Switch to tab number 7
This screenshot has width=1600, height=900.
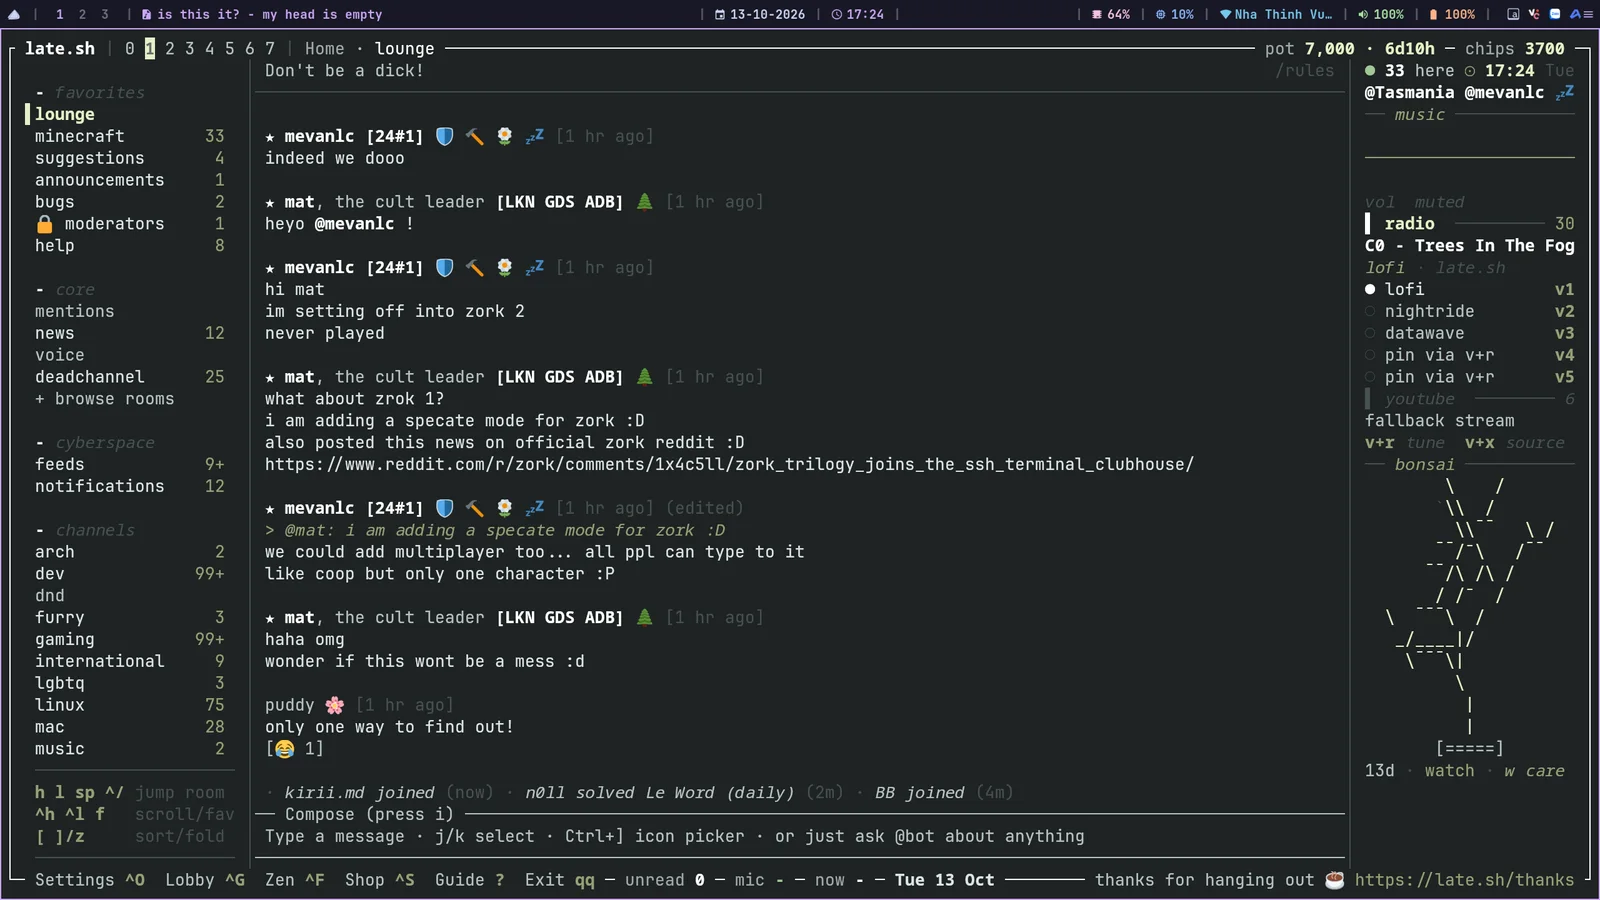[270, 48]
